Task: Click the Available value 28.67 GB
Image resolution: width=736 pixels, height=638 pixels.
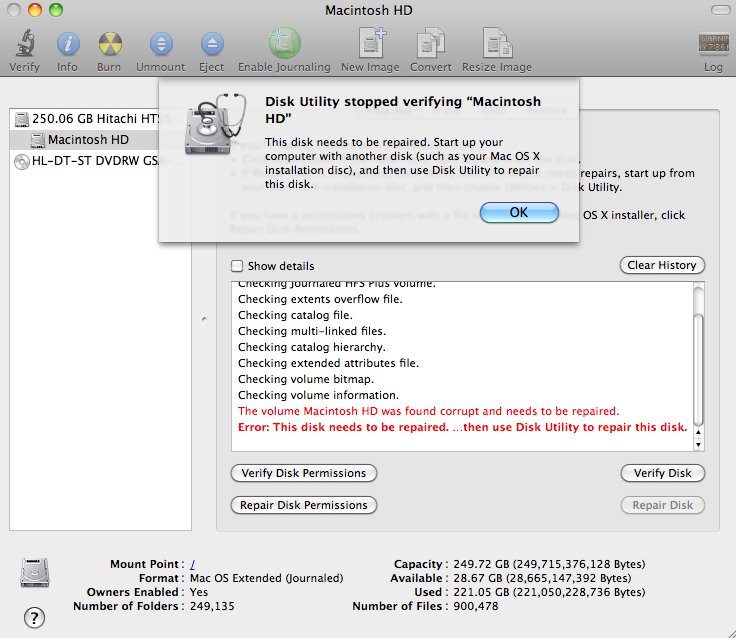Action: pyautogui.click(x=542, y=578)
